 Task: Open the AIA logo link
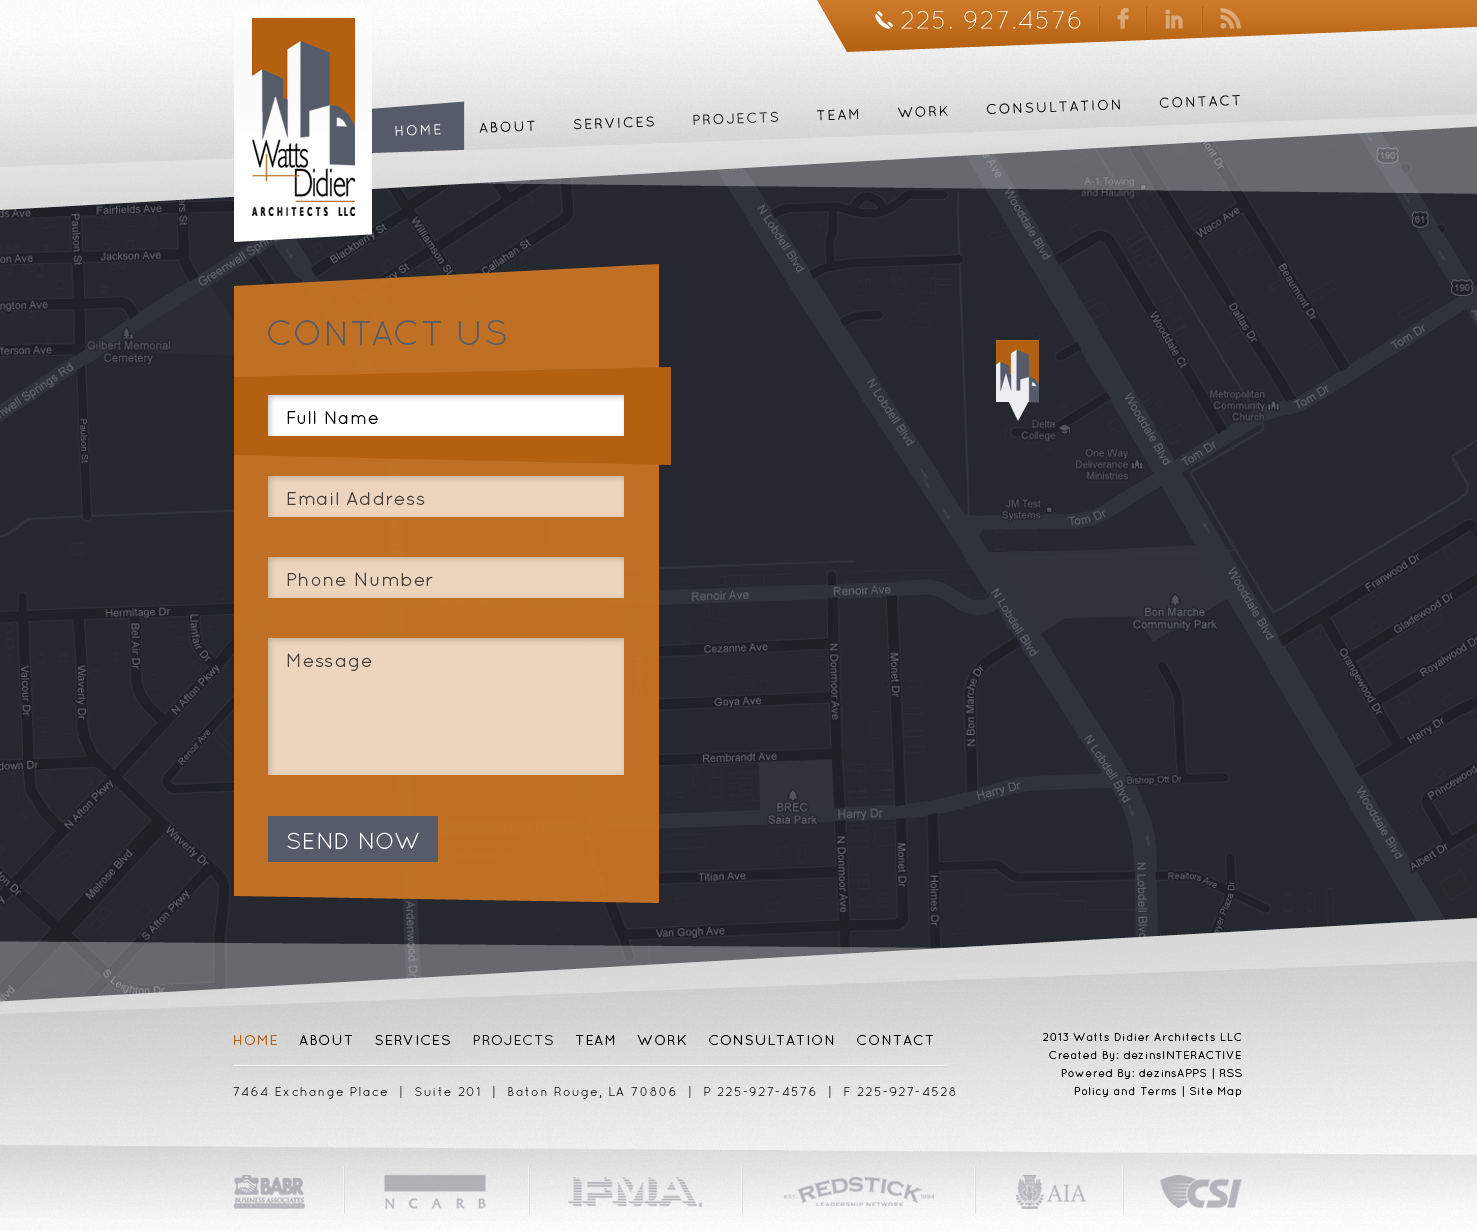pos(1050,1192)
